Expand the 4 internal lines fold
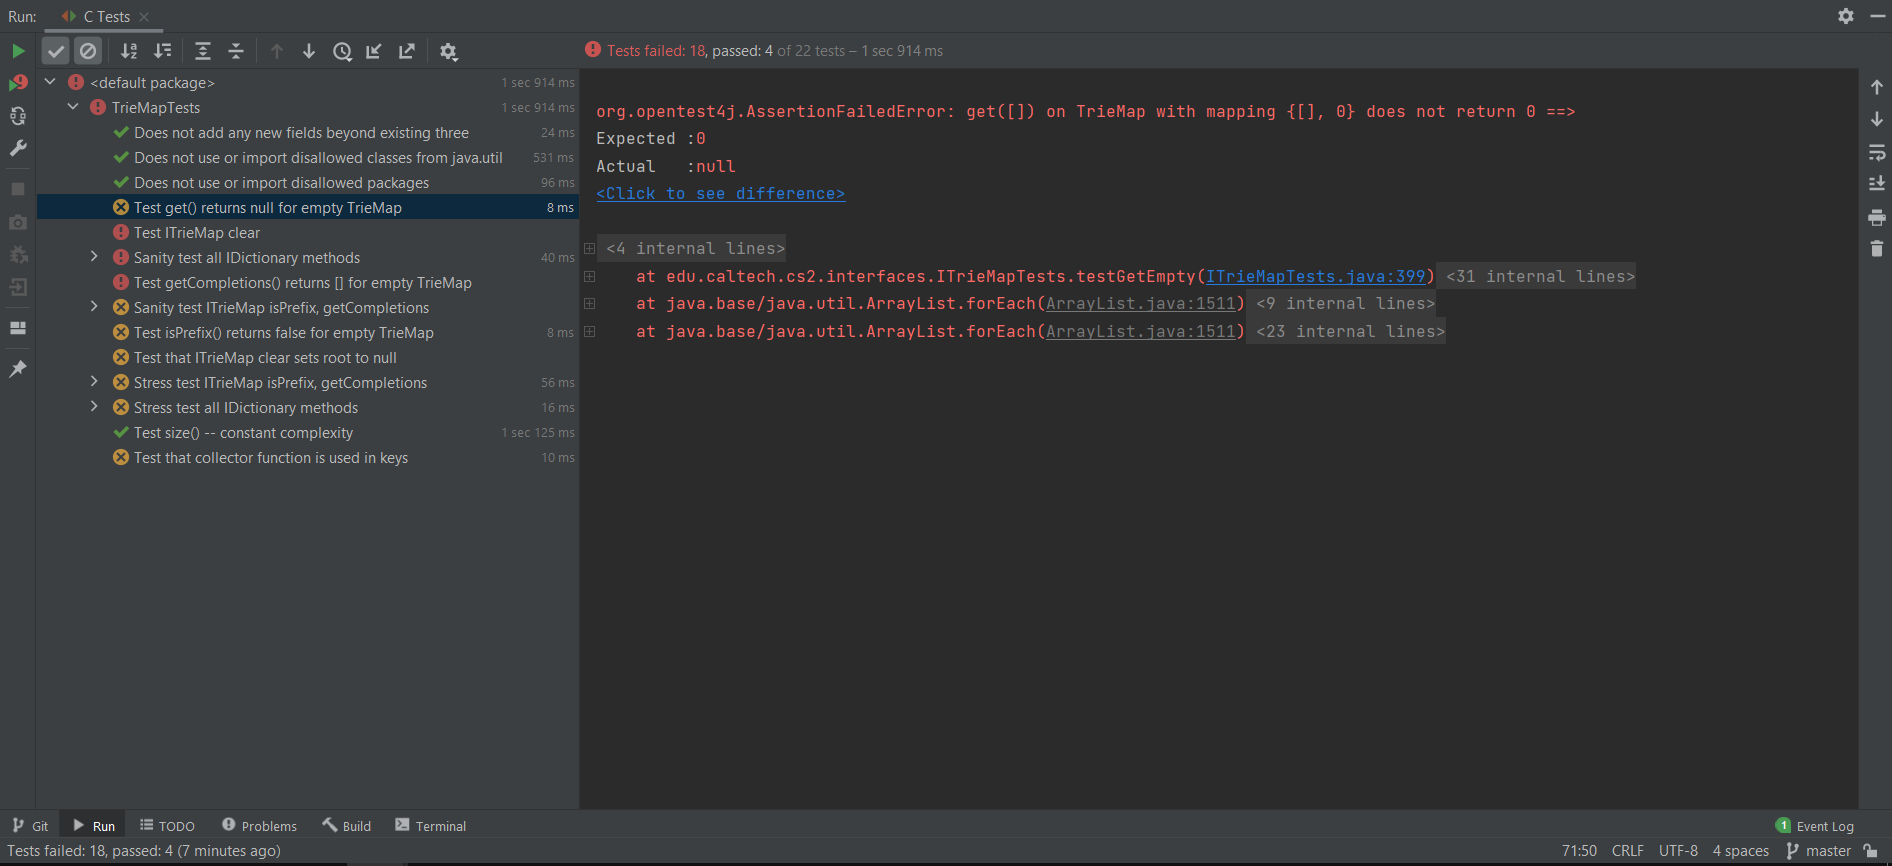This screenshot has width=1892, height=866. [x=590, y=249]
